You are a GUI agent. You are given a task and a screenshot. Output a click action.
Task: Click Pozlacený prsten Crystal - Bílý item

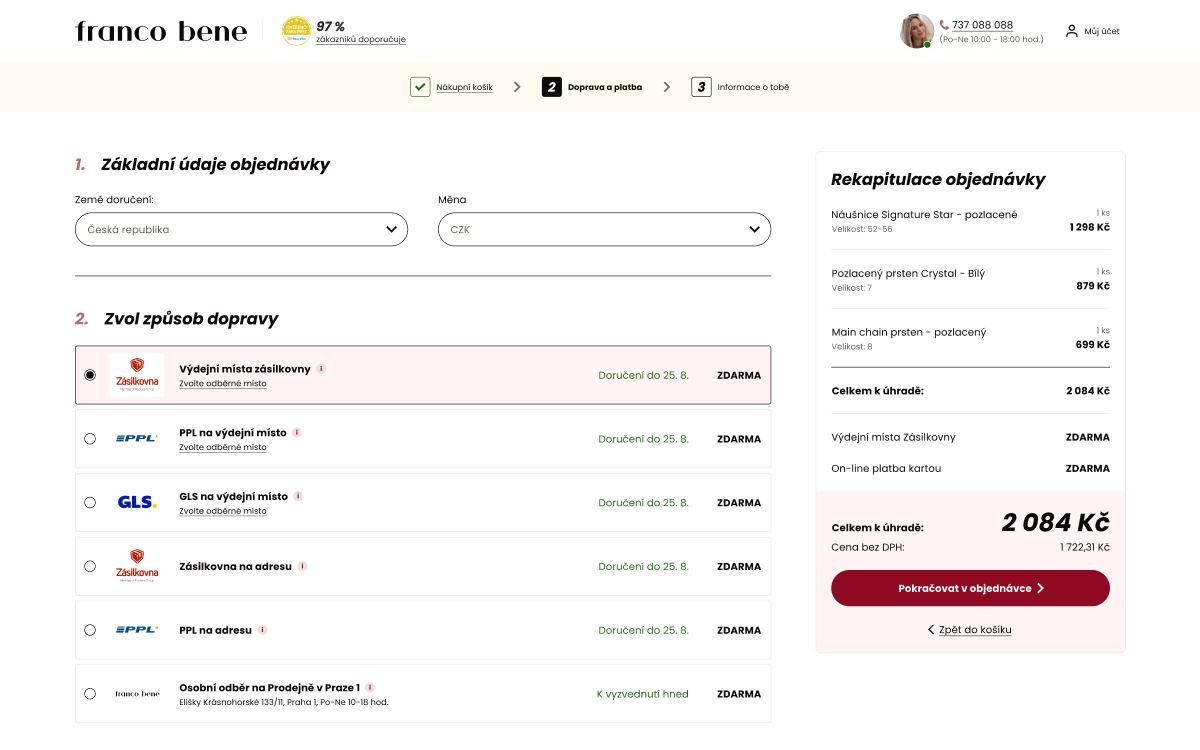tap(908, 273)
